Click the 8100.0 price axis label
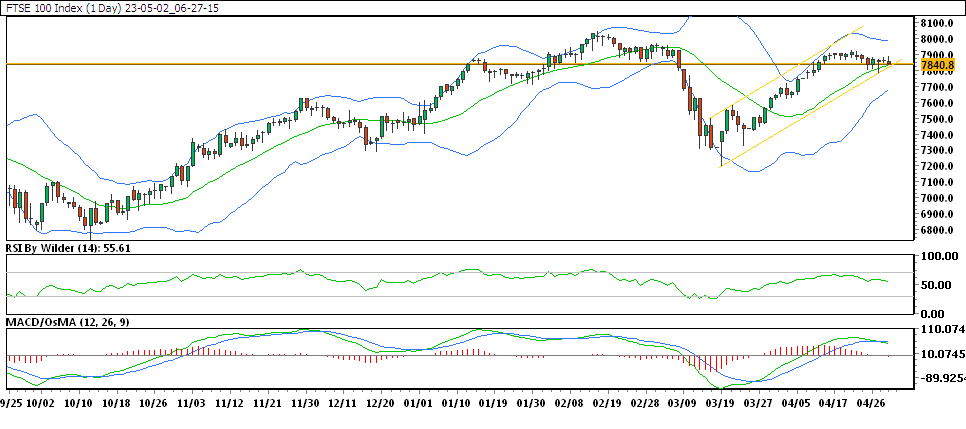 click(937, 23)
